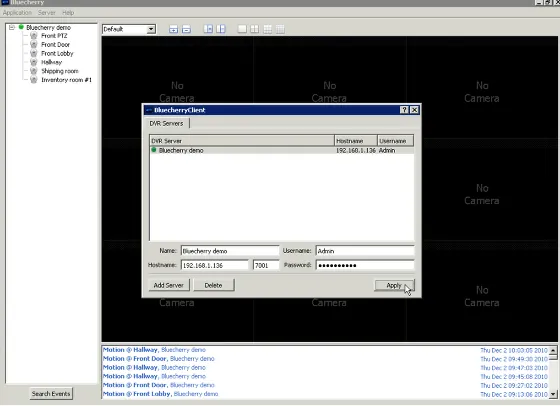This screenshot has height=406, width=560.
Task: Click the Username column header
Action: [x=396, y=141]
